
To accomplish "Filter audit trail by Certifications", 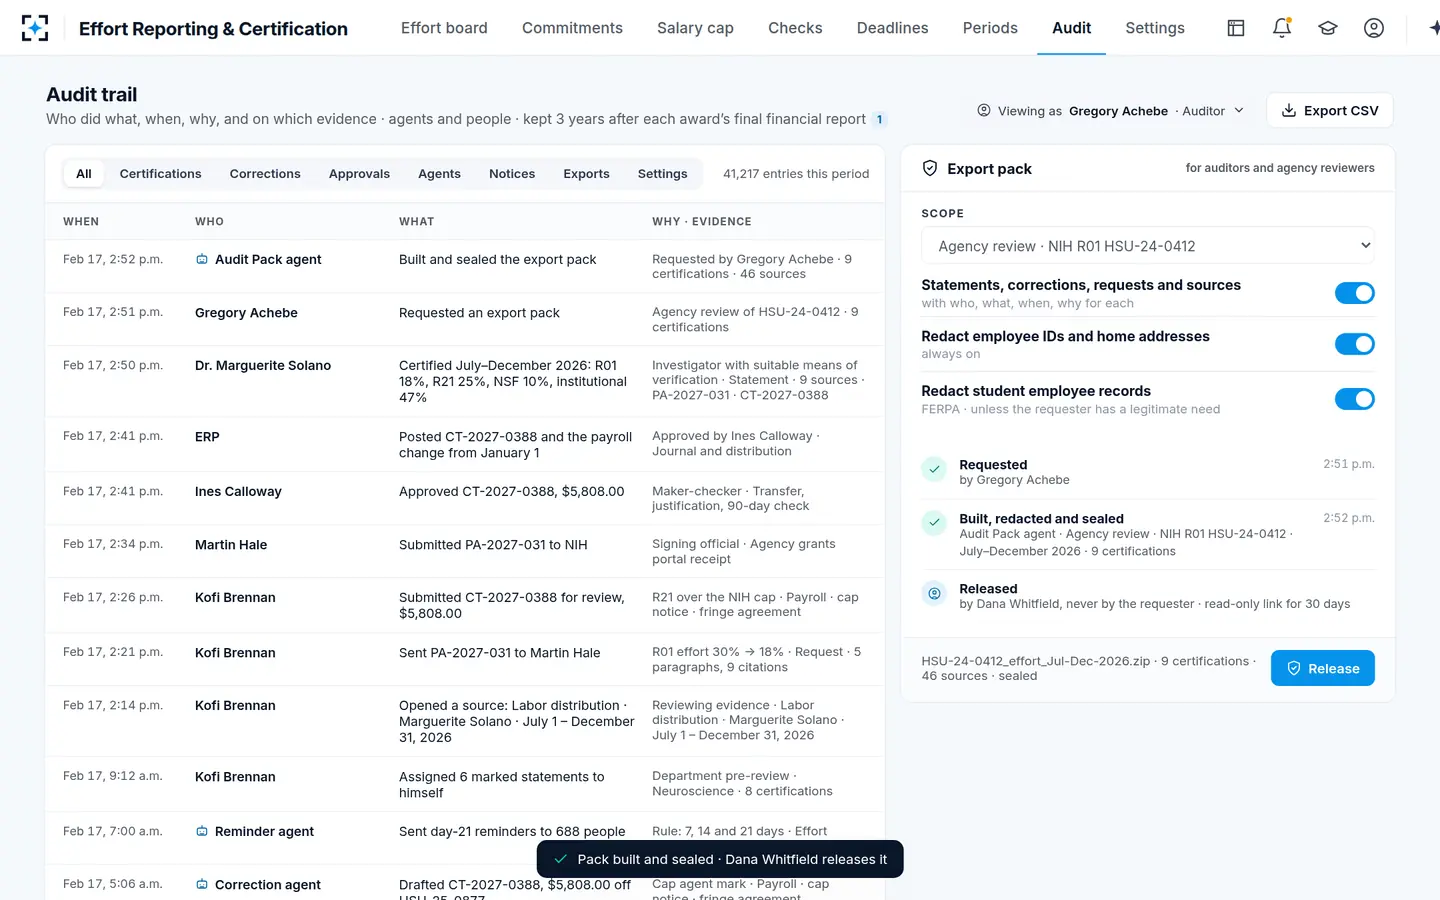I will click(x=161, y=174).
